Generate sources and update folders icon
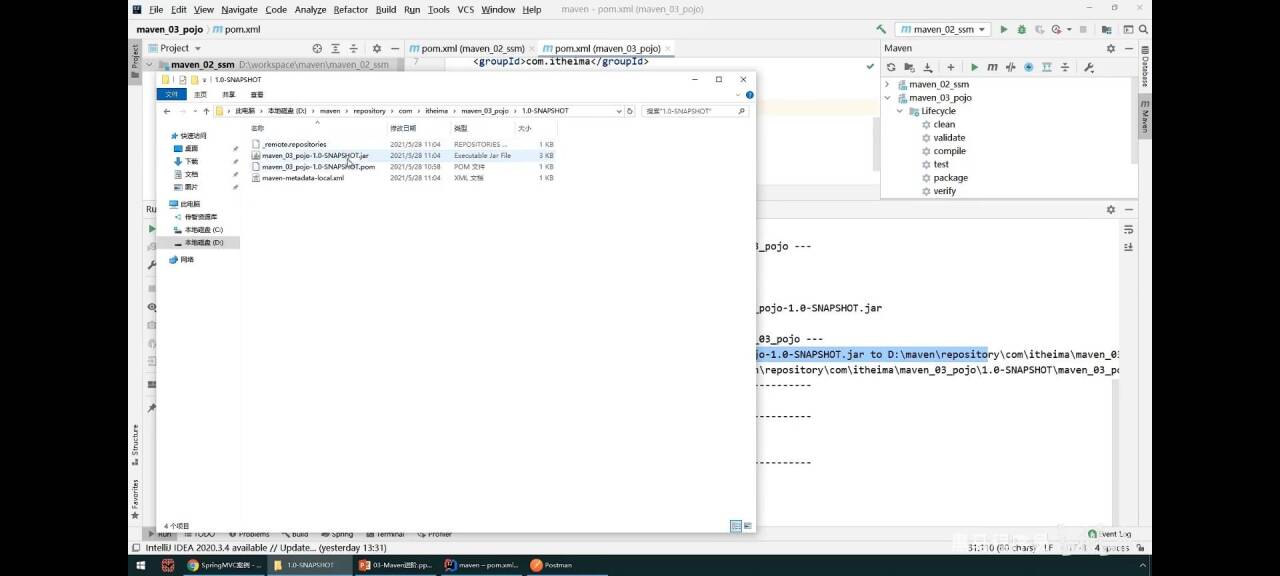The height and width of the screenshot is (576, 1280). click(910, 67)
